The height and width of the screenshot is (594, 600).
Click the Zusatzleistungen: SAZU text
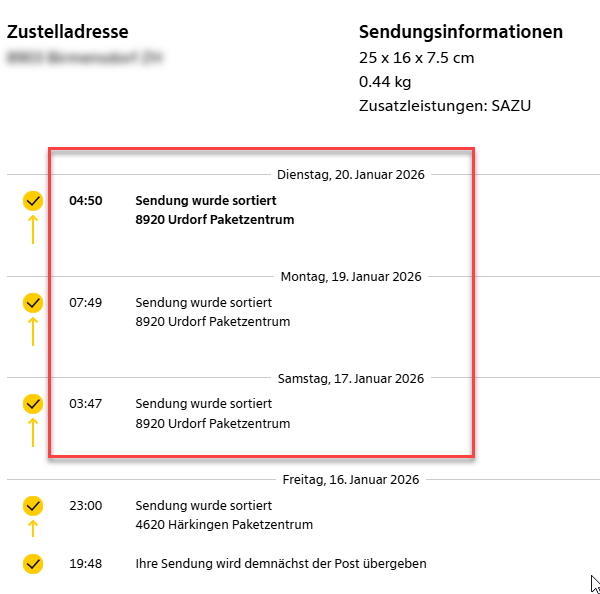tap(444, 106)
